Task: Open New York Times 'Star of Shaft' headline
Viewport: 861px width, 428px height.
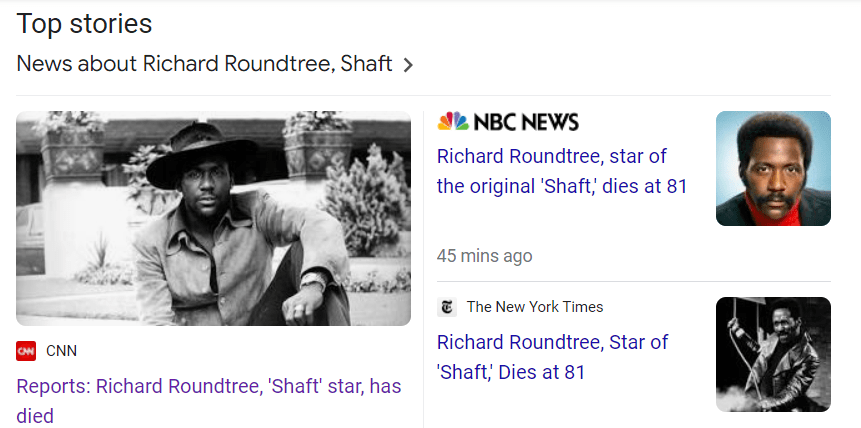Action: tap(552, 357)
